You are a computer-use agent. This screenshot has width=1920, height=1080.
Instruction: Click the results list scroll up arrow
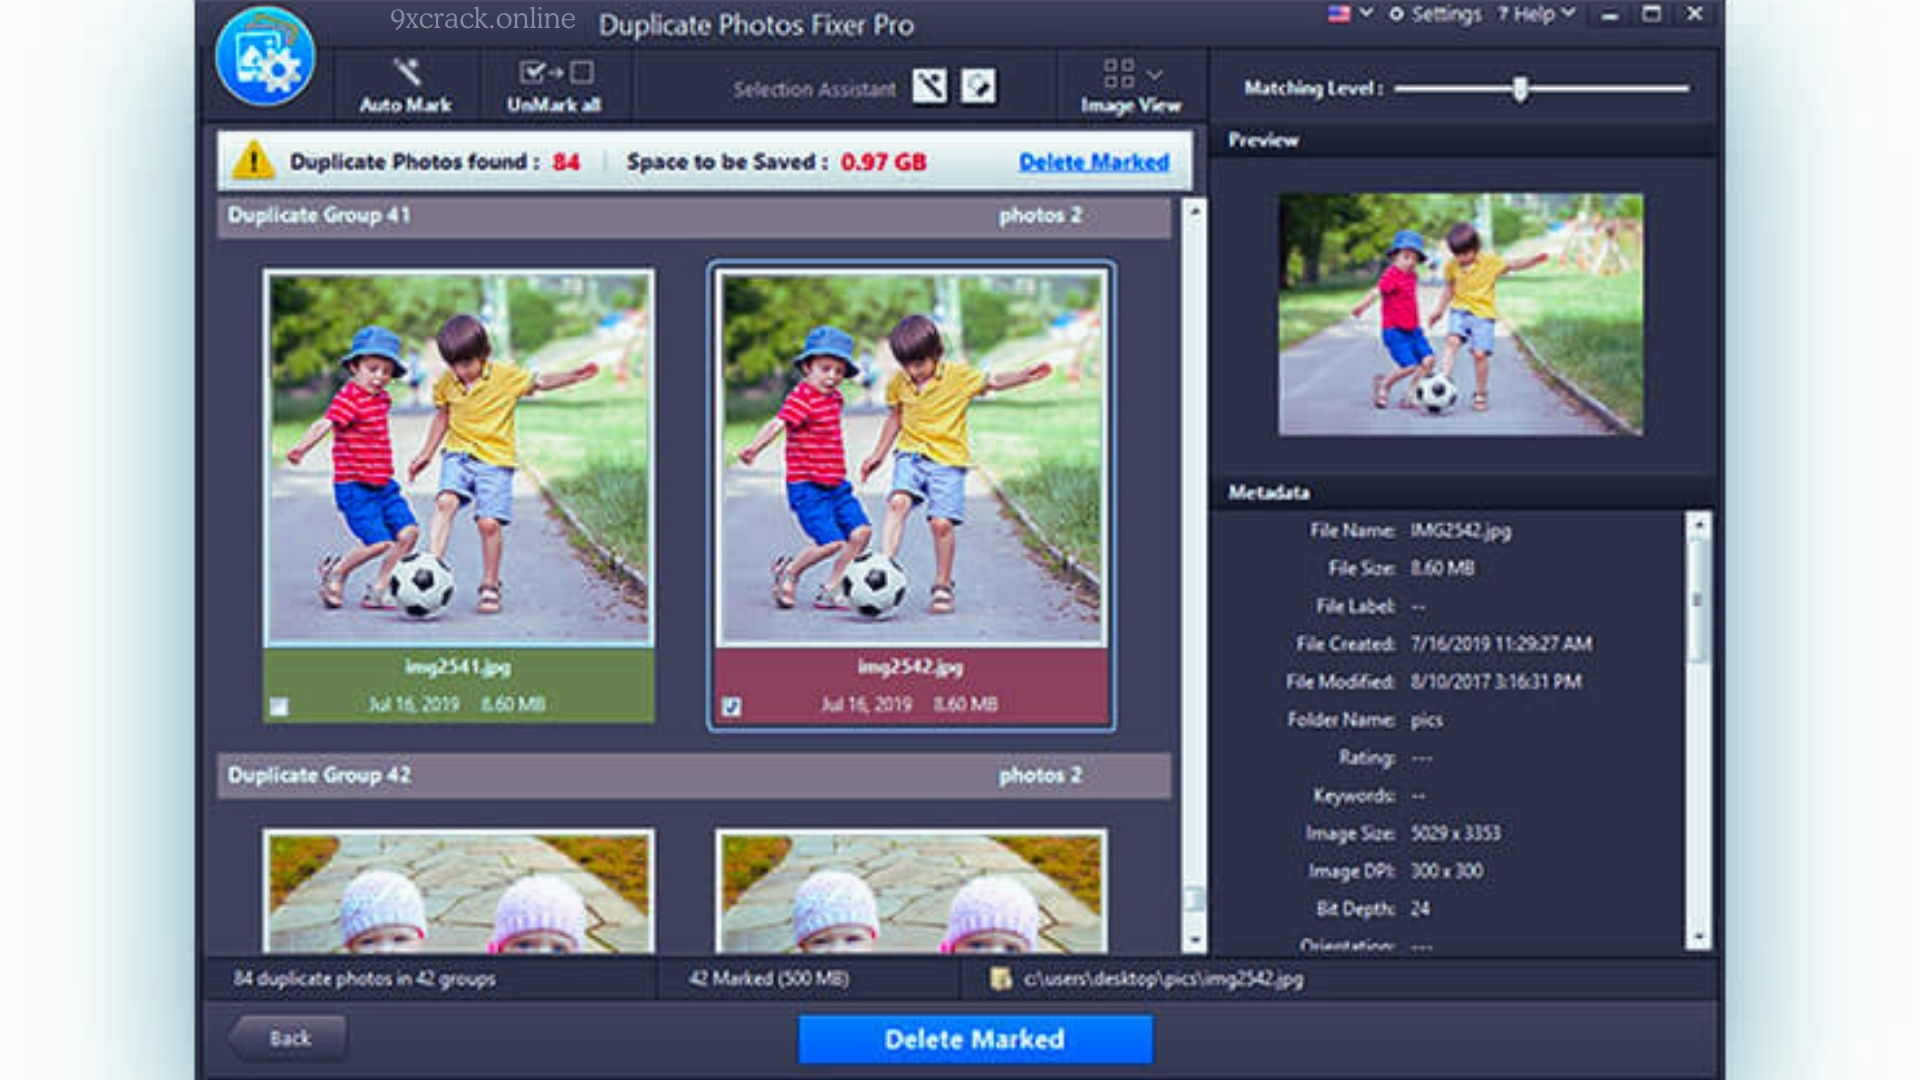(x=1194, y=210)
